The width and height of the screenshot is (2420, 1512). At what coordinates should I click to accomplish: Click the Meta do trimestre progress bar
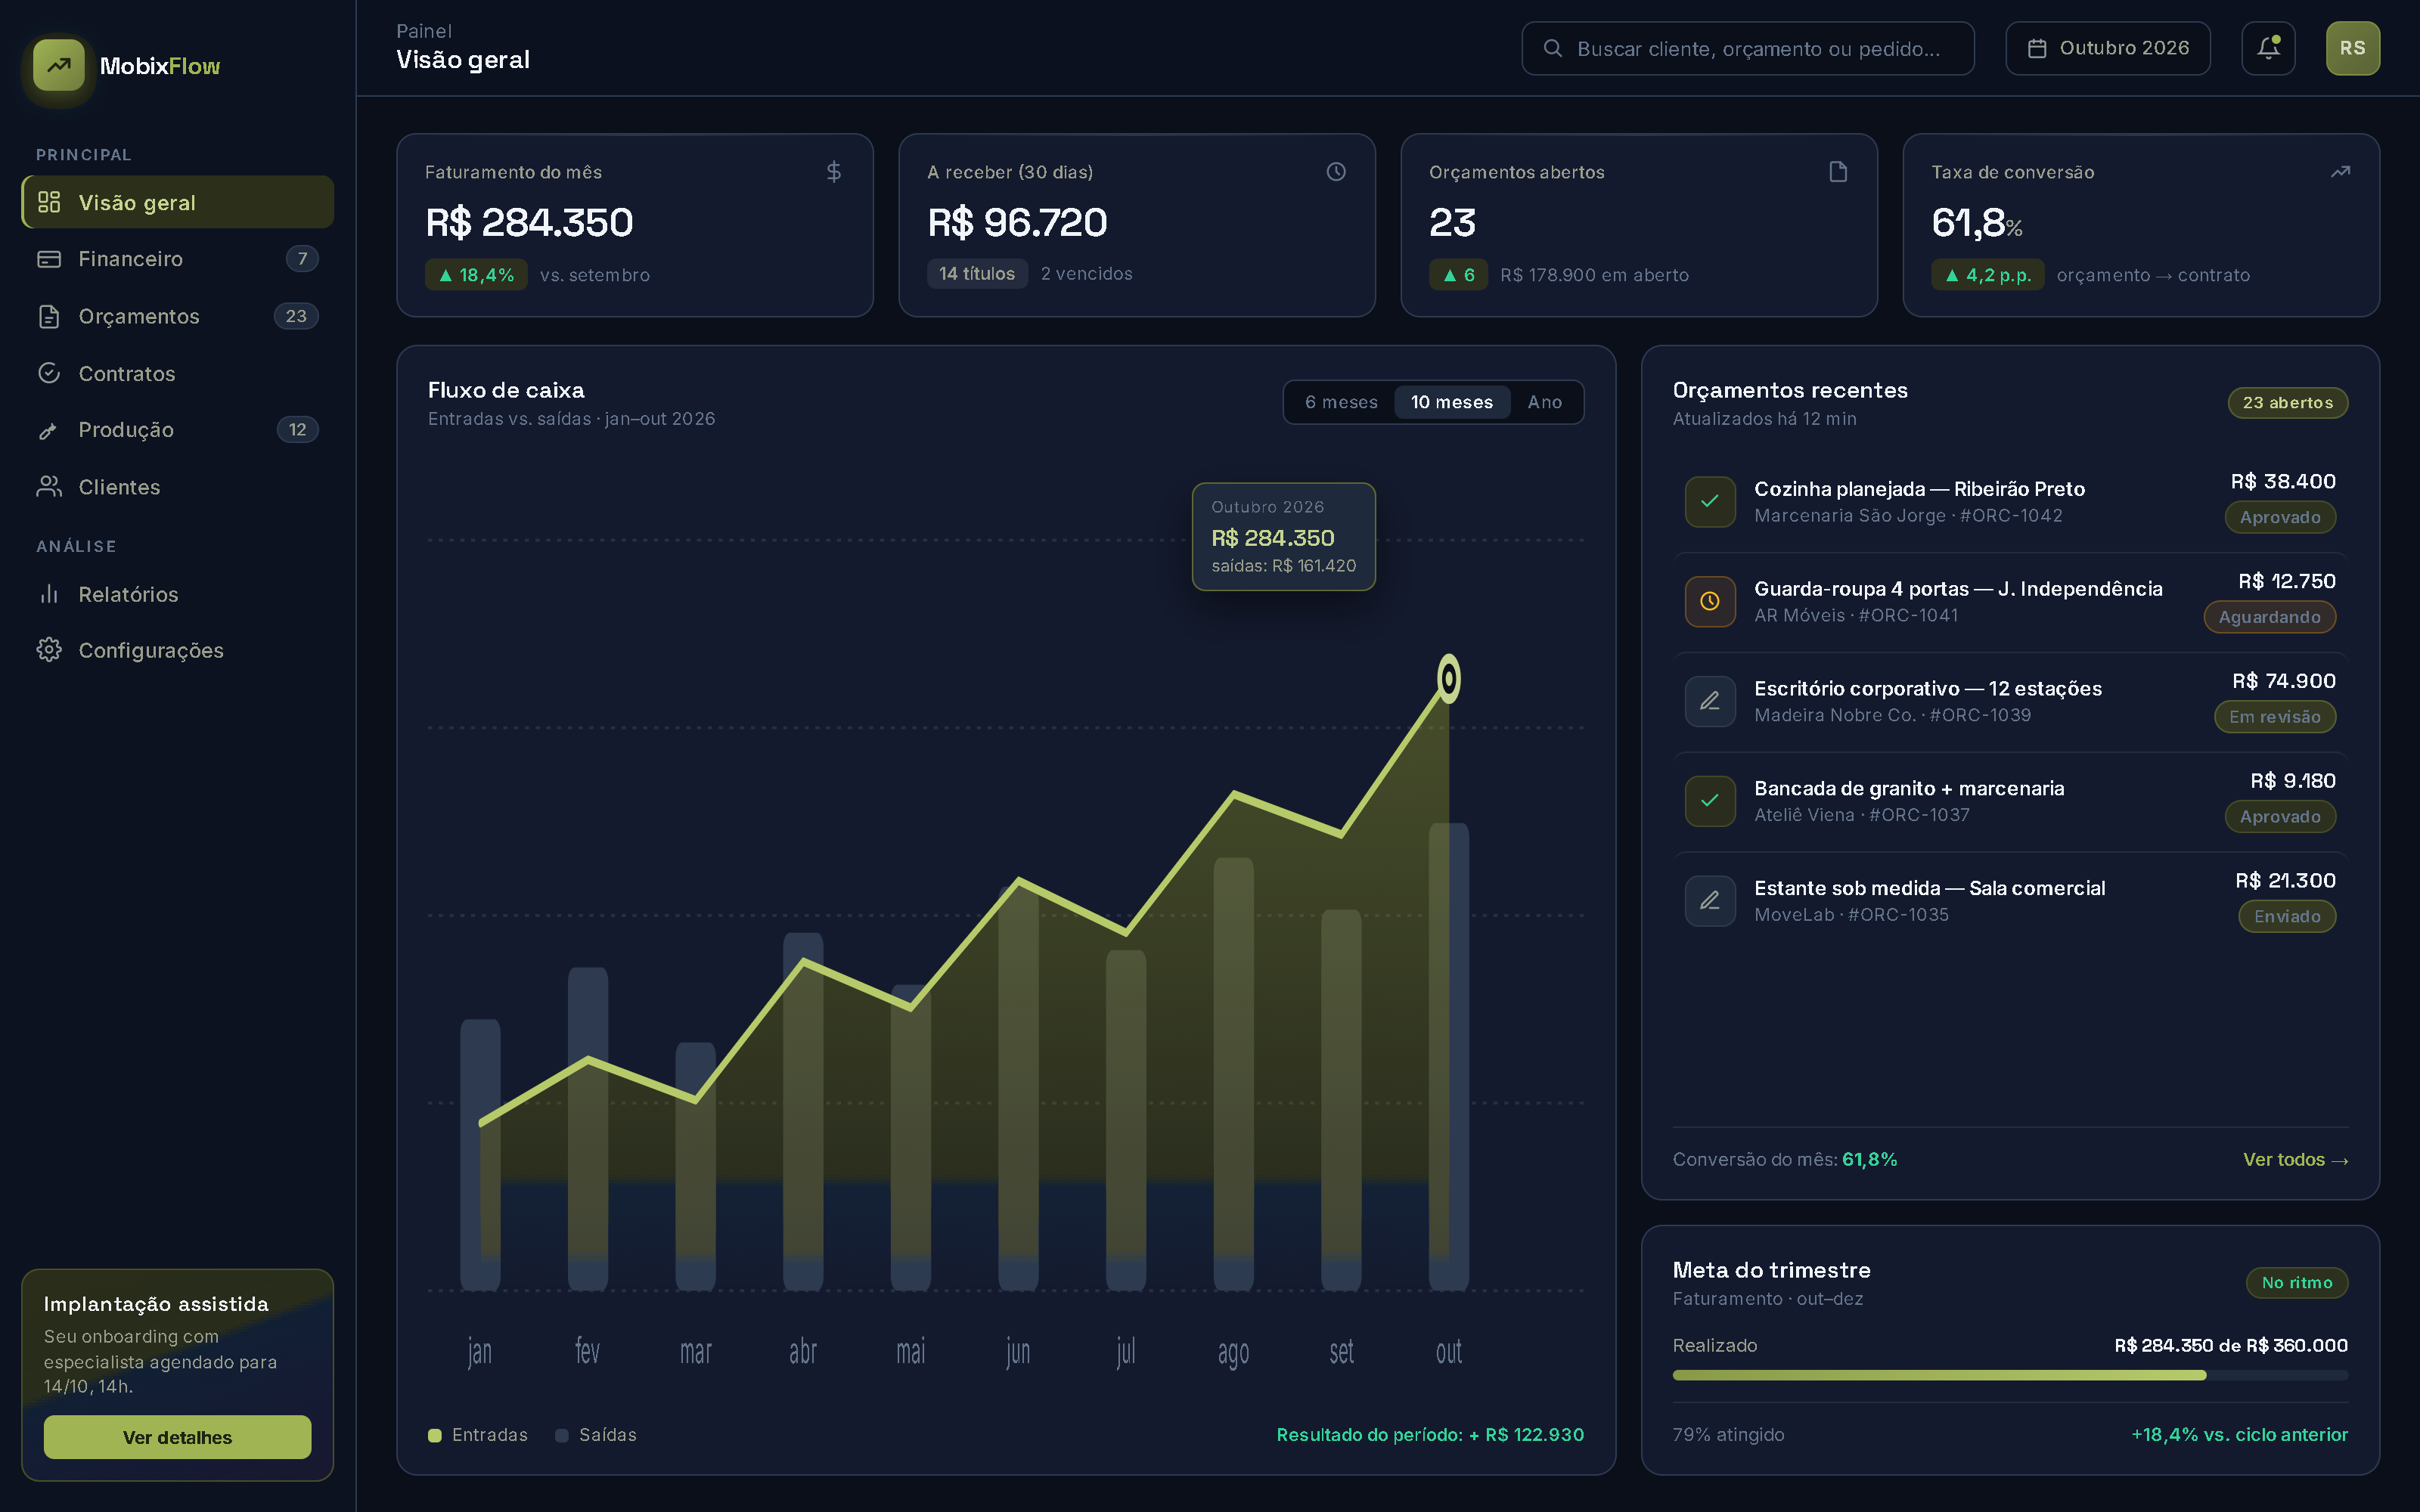[2010, 1376]
